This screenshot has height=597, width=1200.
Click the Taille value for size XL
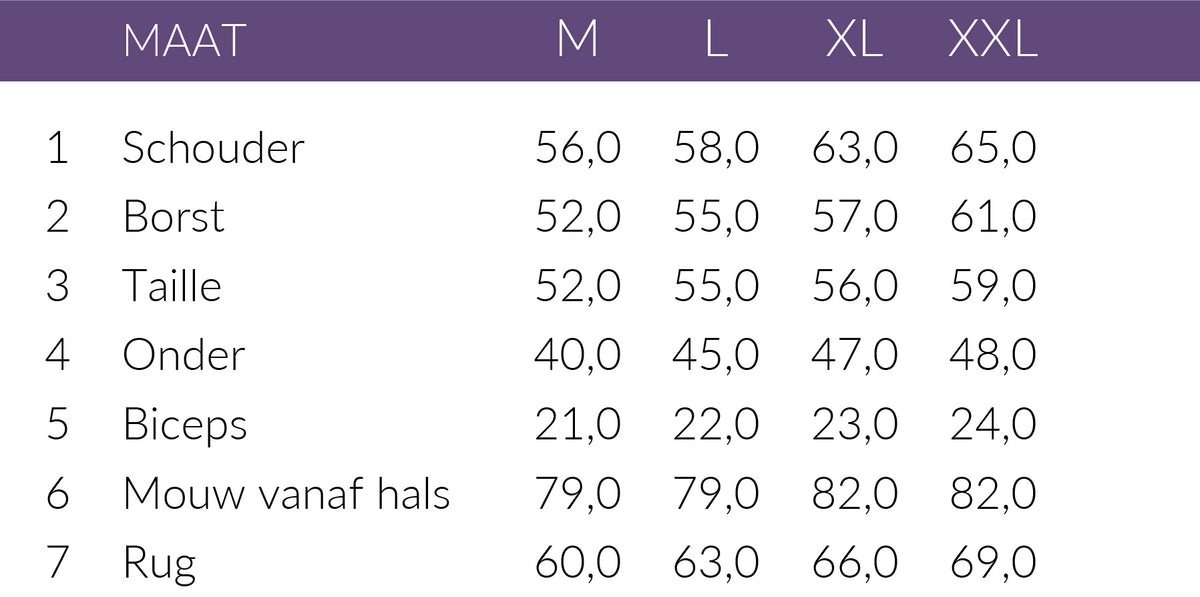click(x=855, y=286)
